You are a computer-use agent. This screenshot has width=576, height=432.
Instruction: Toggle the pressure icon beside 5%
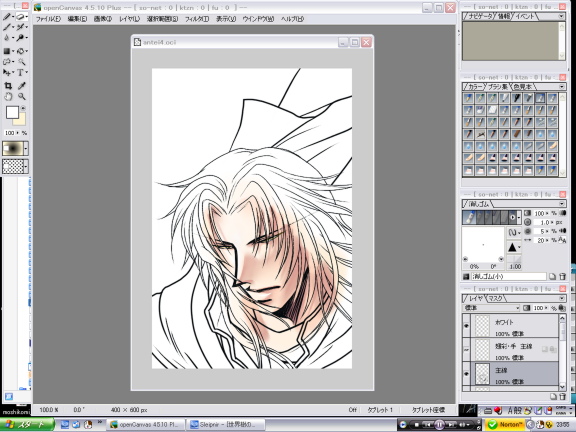[562, 231]
